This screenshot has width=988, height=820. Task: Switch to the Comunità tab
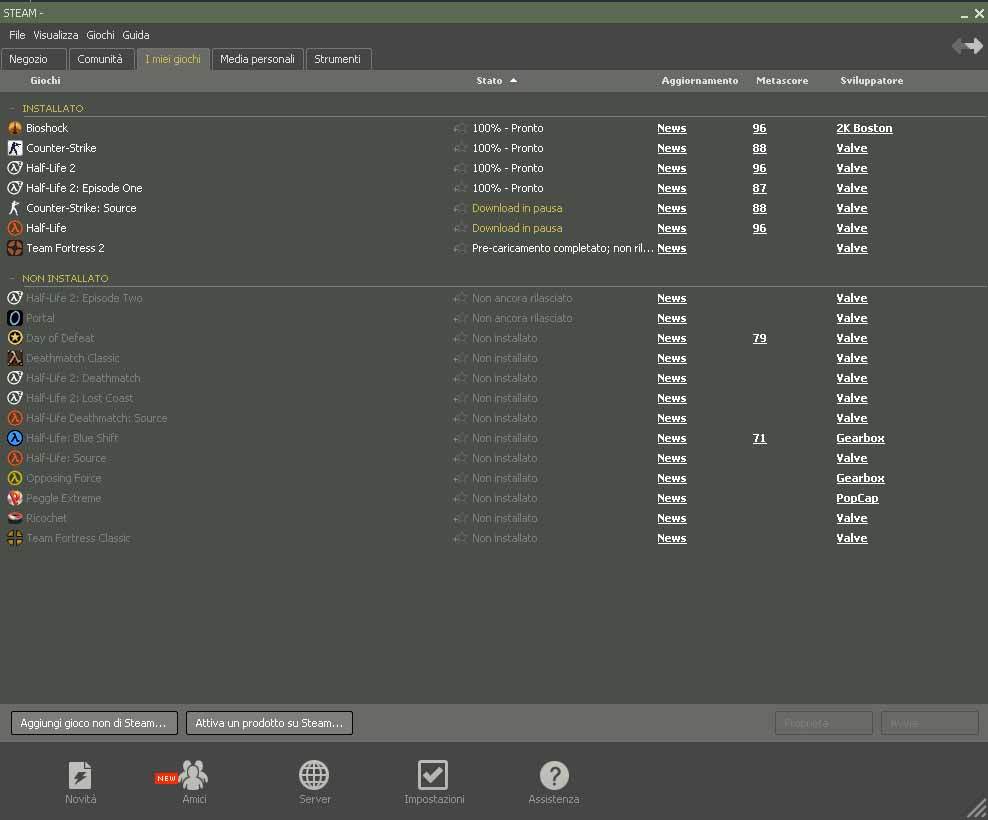(x=101, y=59)
